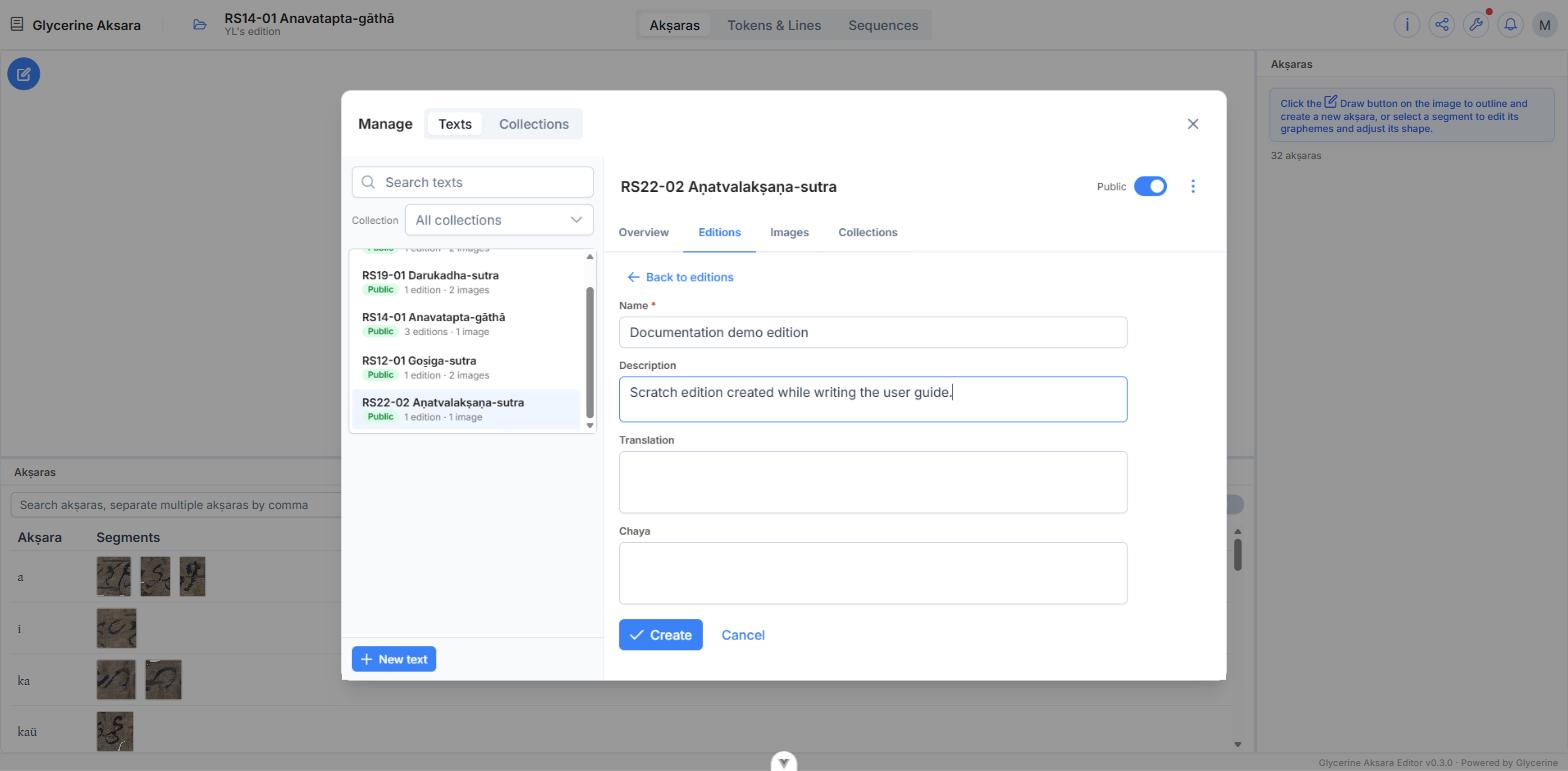Switch to Tokens & Lines view
Viewport: 1568px width, 771px height.
(x=774, y=25)
